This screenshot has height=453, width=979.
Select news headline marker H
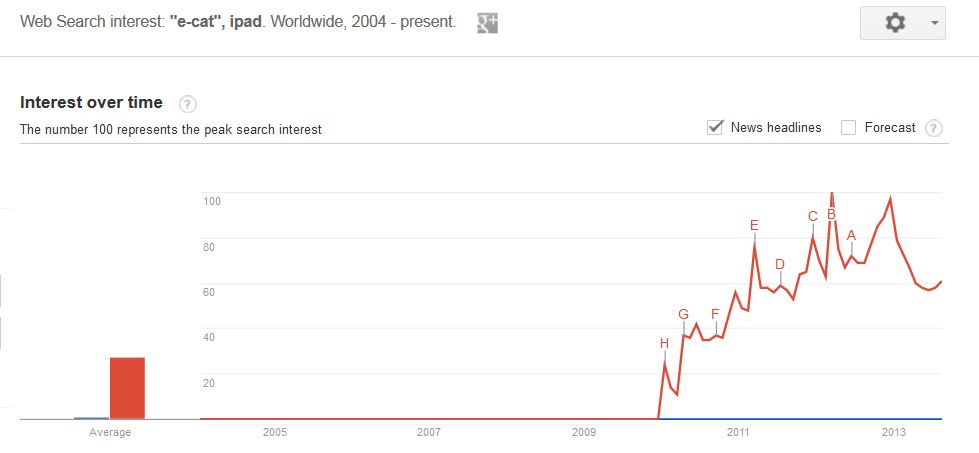coord(664,343)
